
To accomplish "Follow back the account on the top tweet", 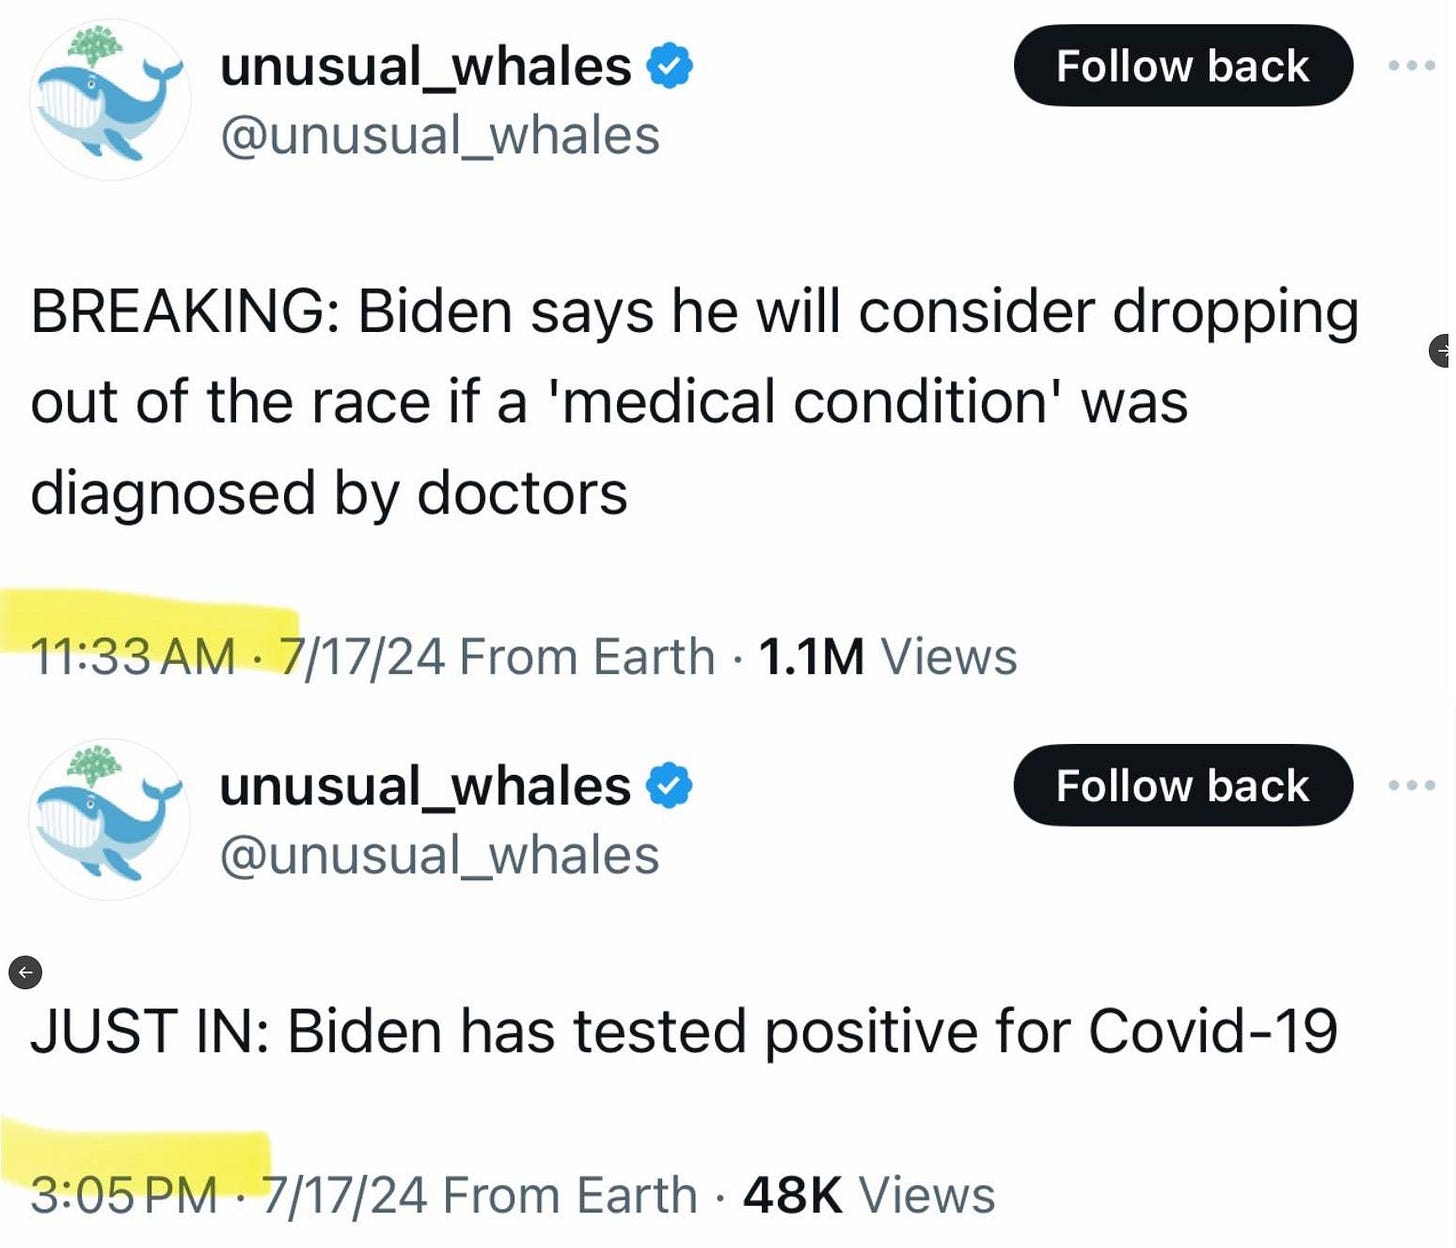I will click(1183, 66).
